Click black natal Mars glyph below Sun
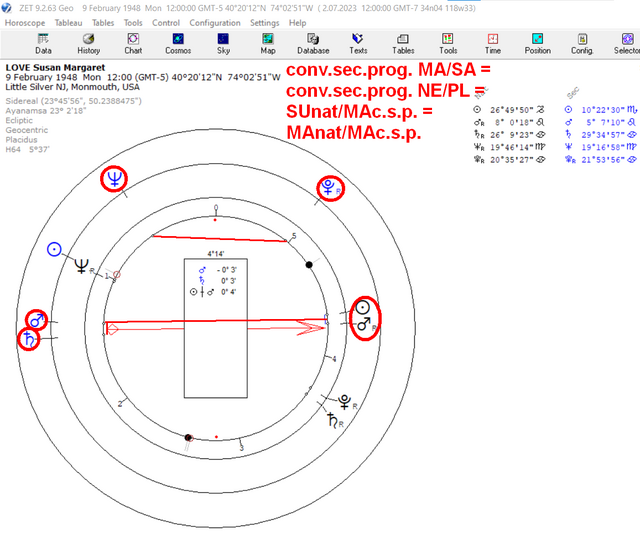 coord(363,324)
